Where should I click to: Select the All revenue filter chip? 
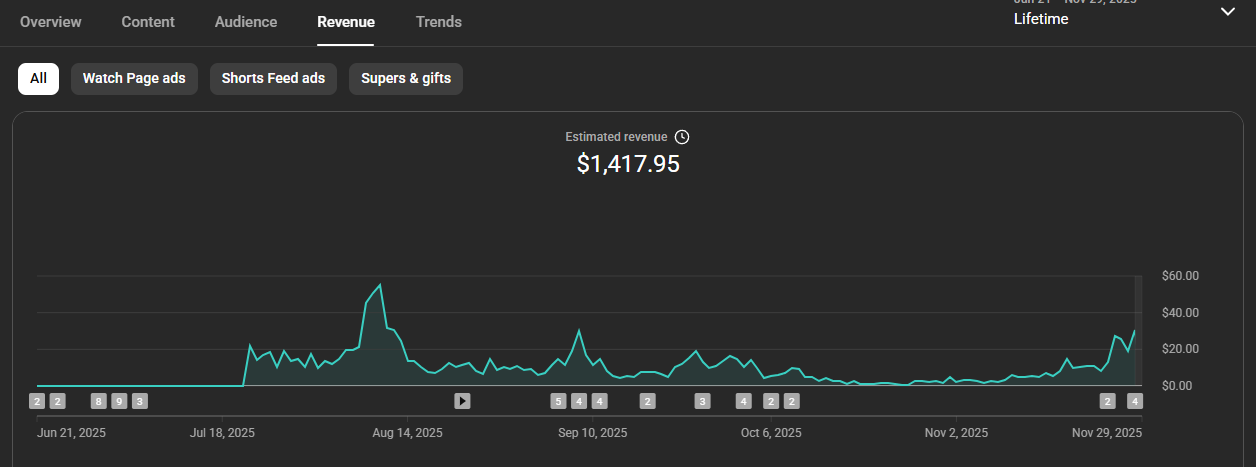[38, 78]
